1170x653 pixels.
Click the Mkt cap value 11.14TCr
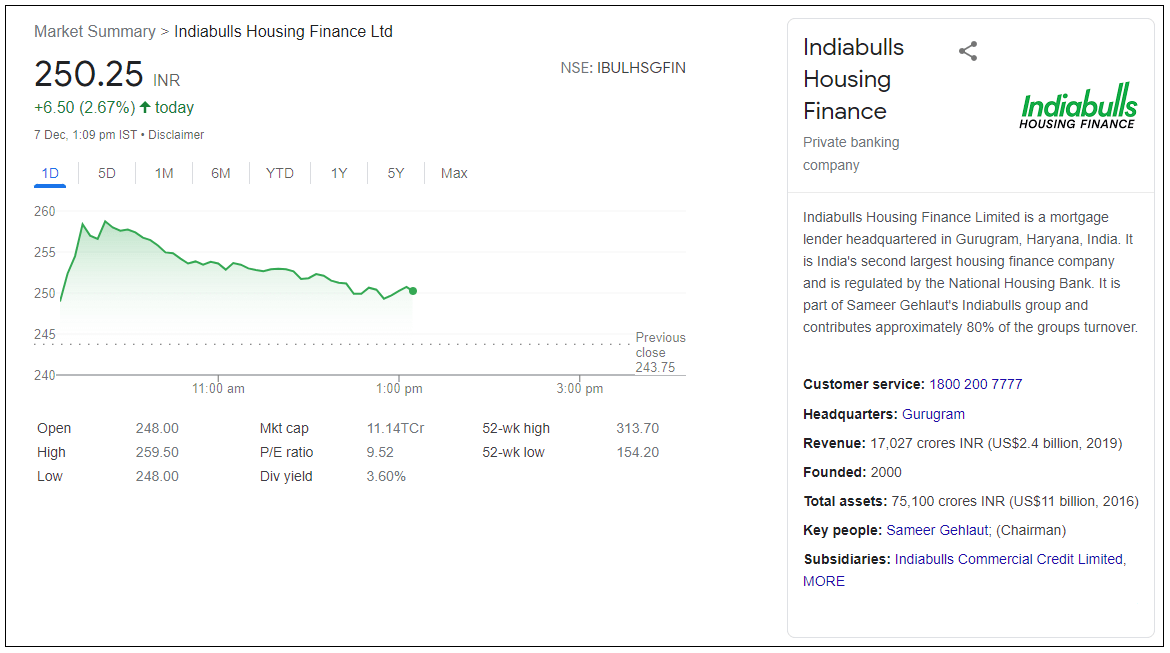coord(395,428)
